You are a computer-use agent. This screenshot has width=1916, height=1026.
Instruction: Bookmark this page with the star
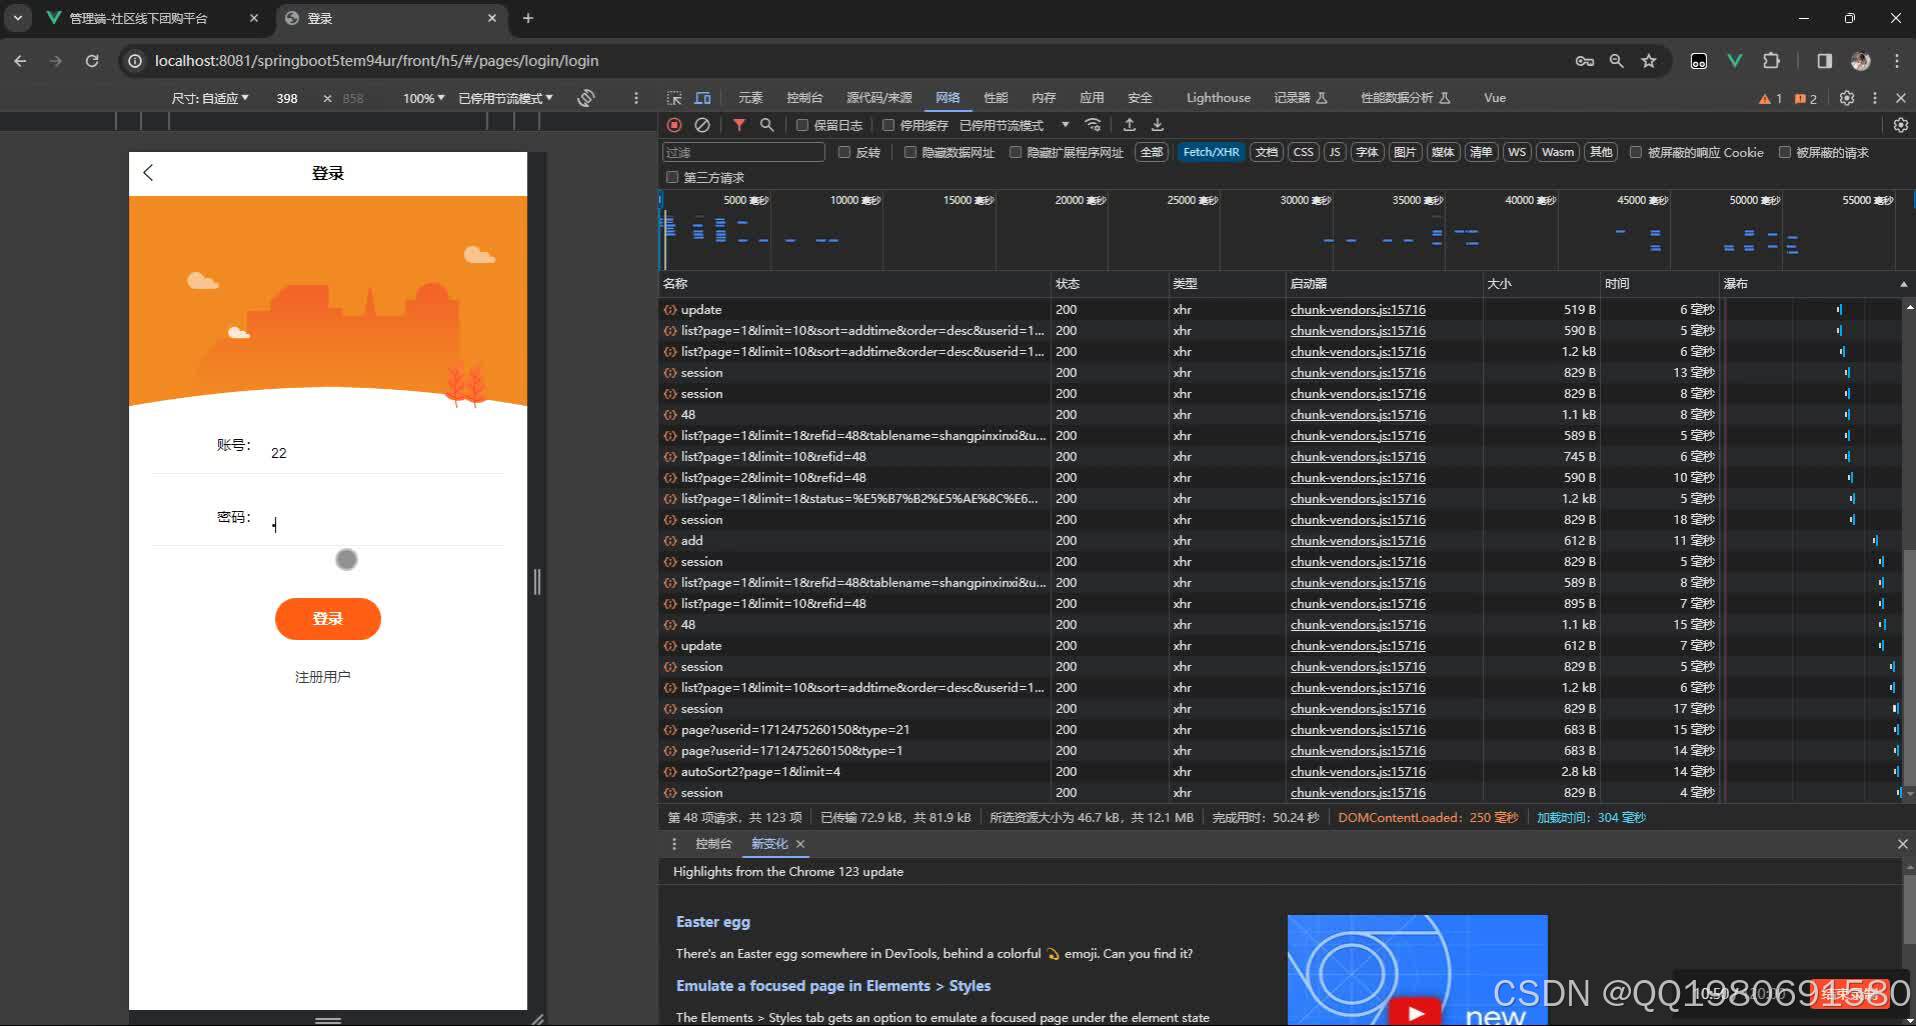(x=1649, y=61)
